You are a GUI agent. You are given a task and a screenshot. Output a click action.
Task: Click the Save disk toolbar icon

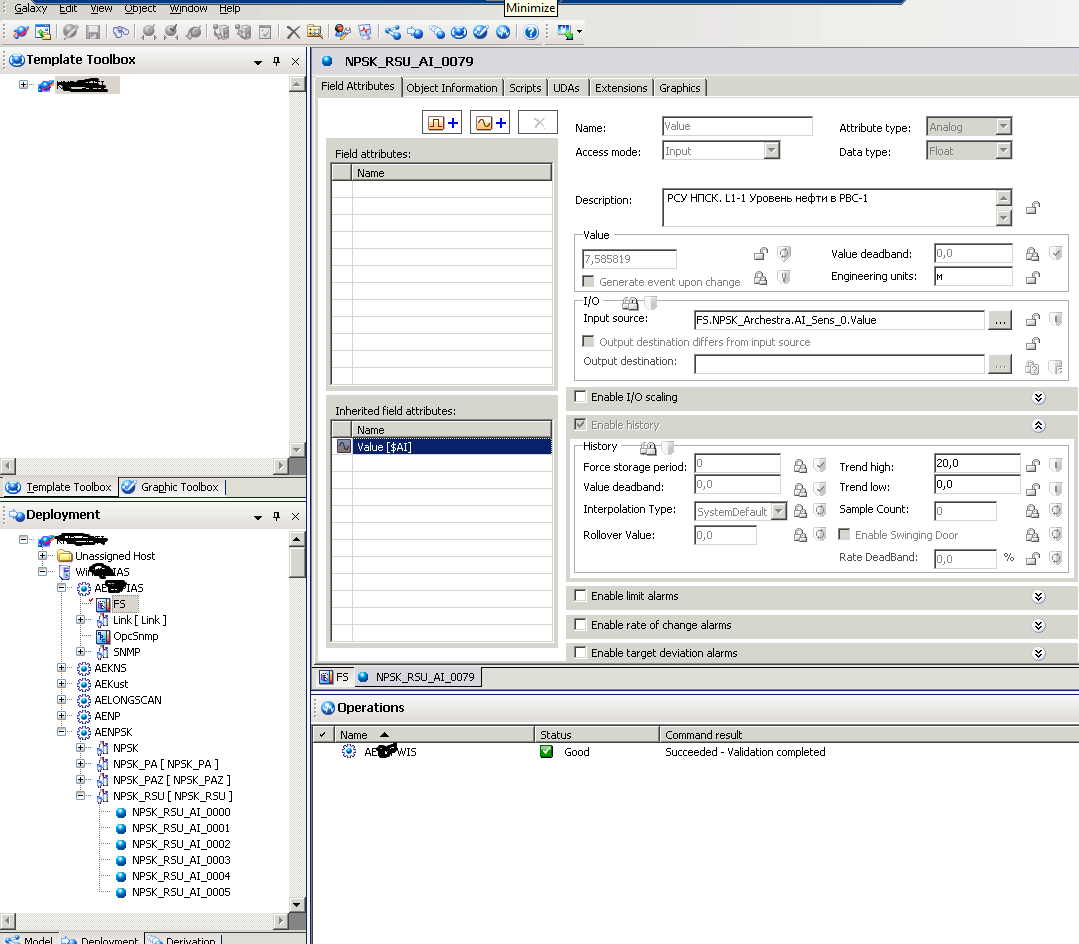point(92,32)
